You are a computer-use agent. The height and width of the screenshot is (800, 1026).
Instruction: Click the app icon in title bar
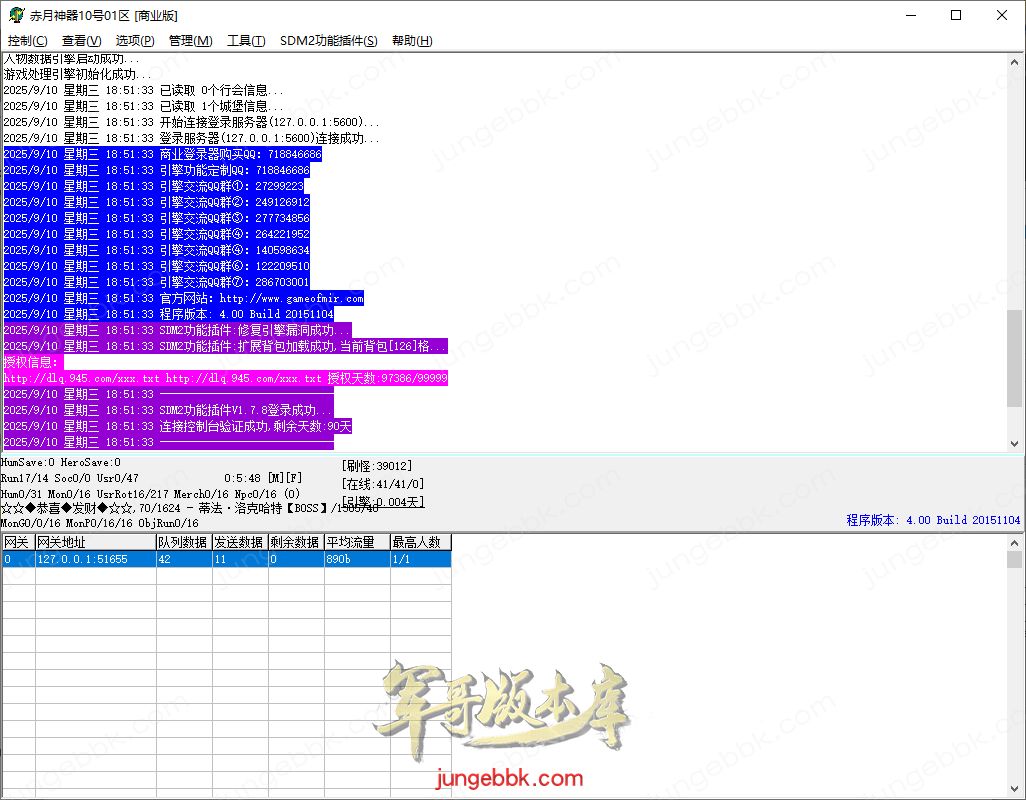coord(16,16)
